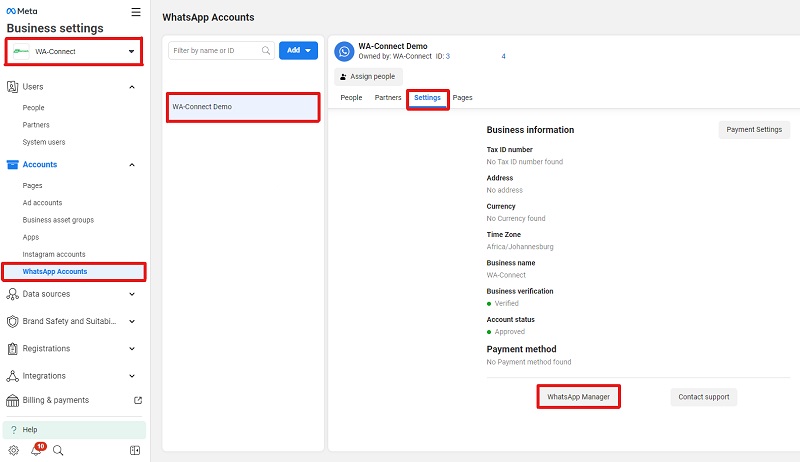Select WhatsApp Accounts in sidebar

[74, 272]
